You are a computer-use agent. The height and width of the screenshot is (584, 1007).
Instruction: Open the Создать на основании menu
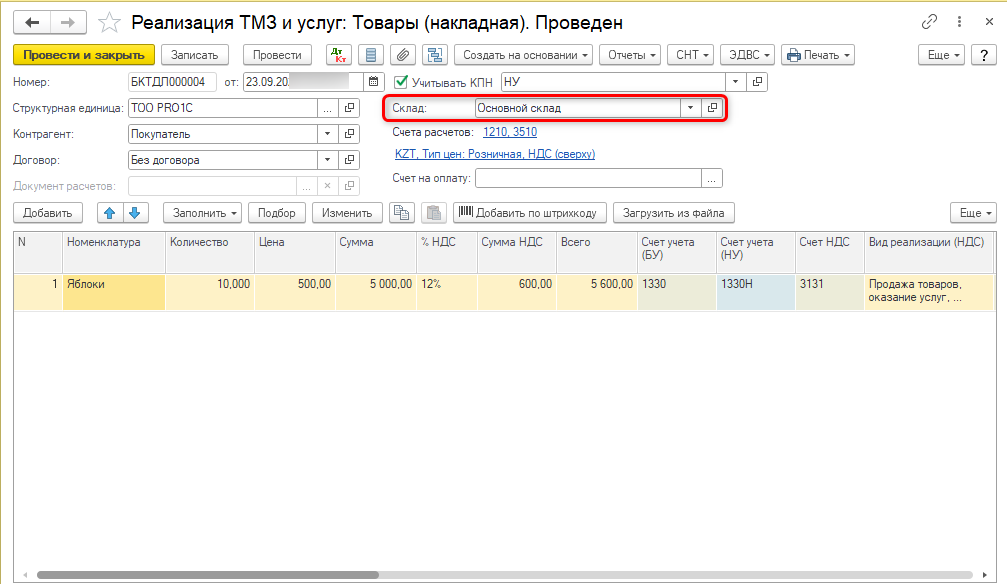pyautogui.click(x=523, y=55)
